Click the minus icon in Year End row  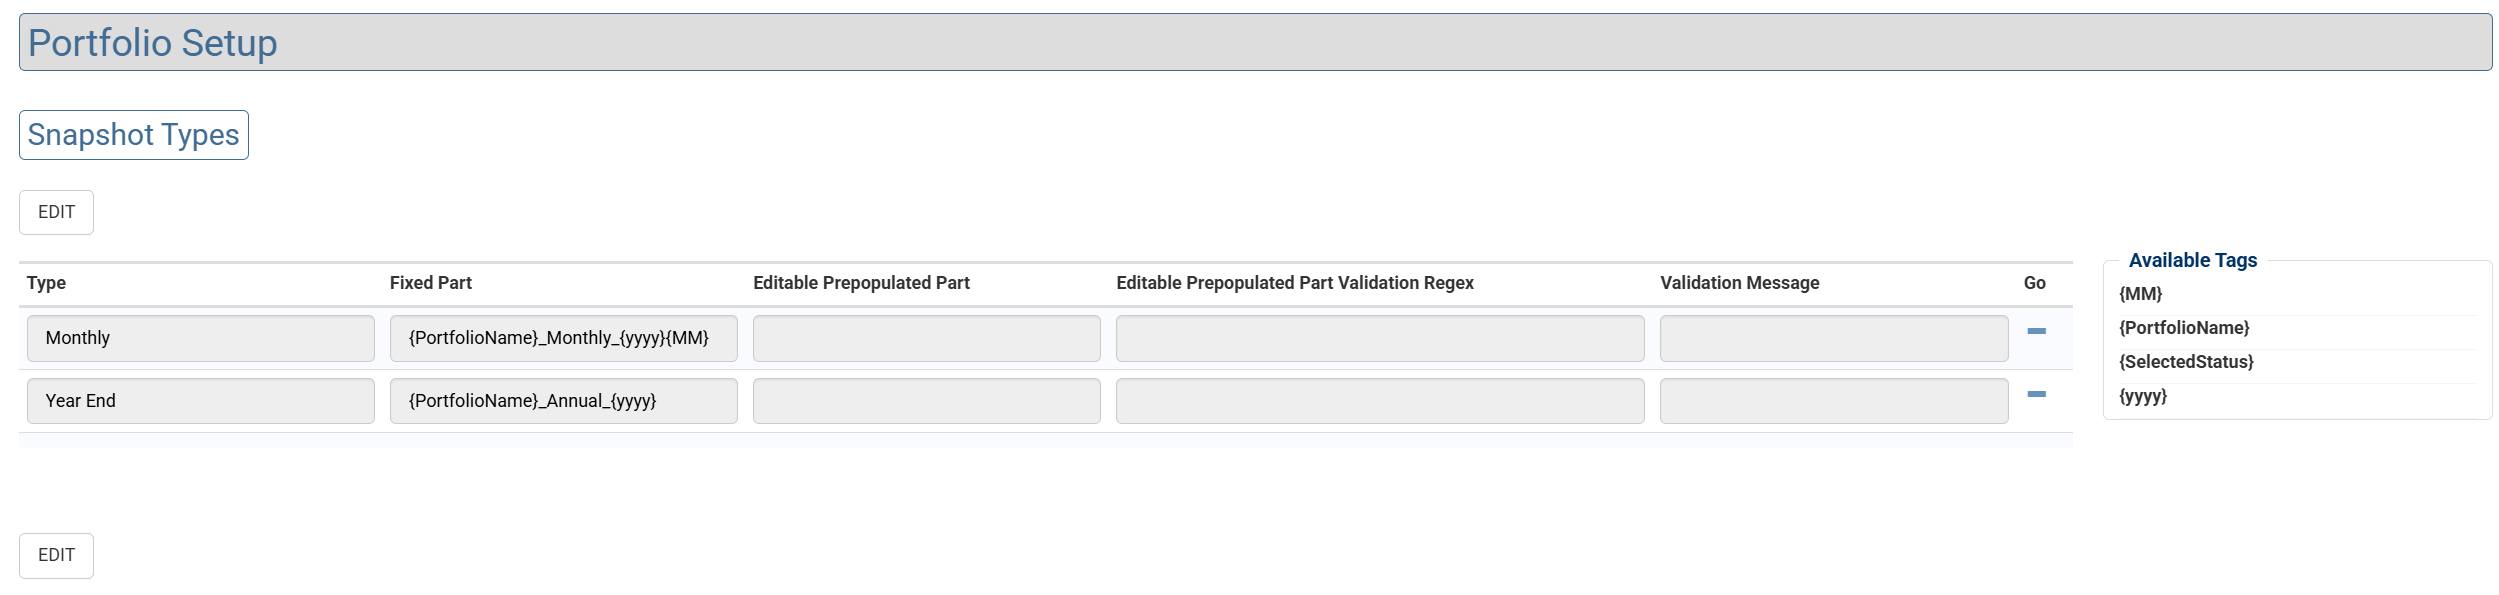click(x=2035, y=394)
